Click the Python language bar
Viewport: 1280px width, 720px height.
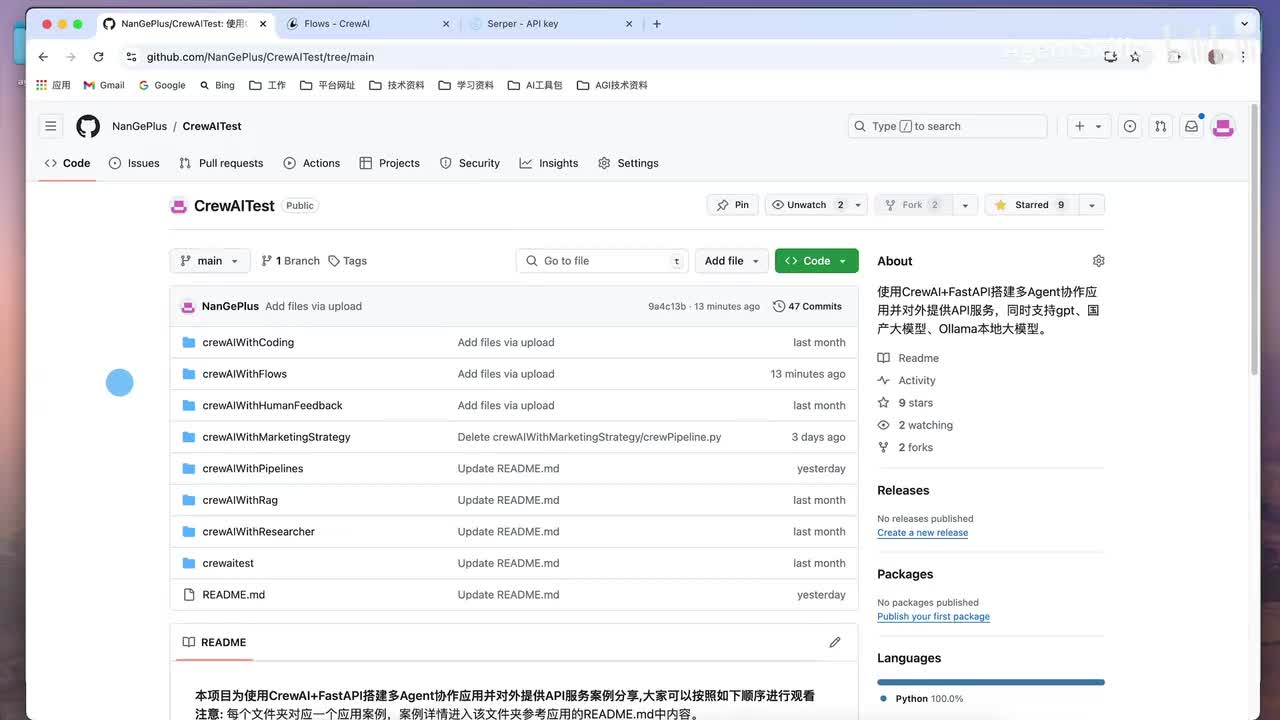tap(991, 682)
